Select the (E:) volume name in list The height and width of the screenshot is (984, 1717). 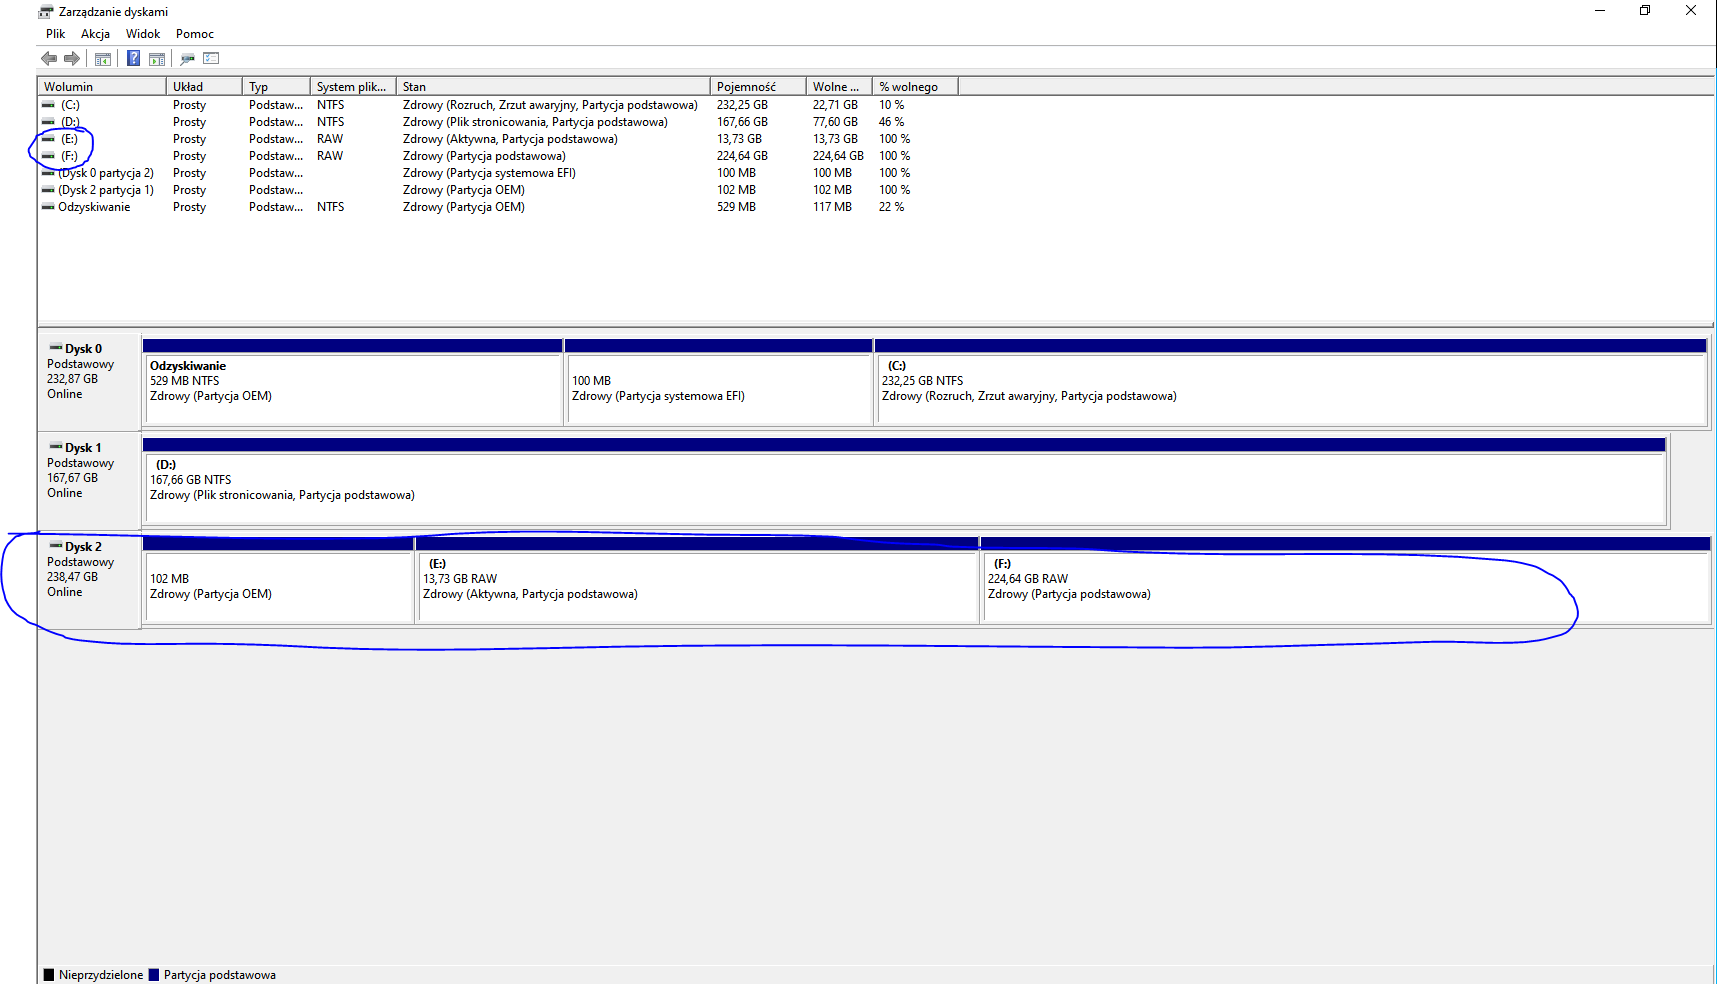pos(69,139)
